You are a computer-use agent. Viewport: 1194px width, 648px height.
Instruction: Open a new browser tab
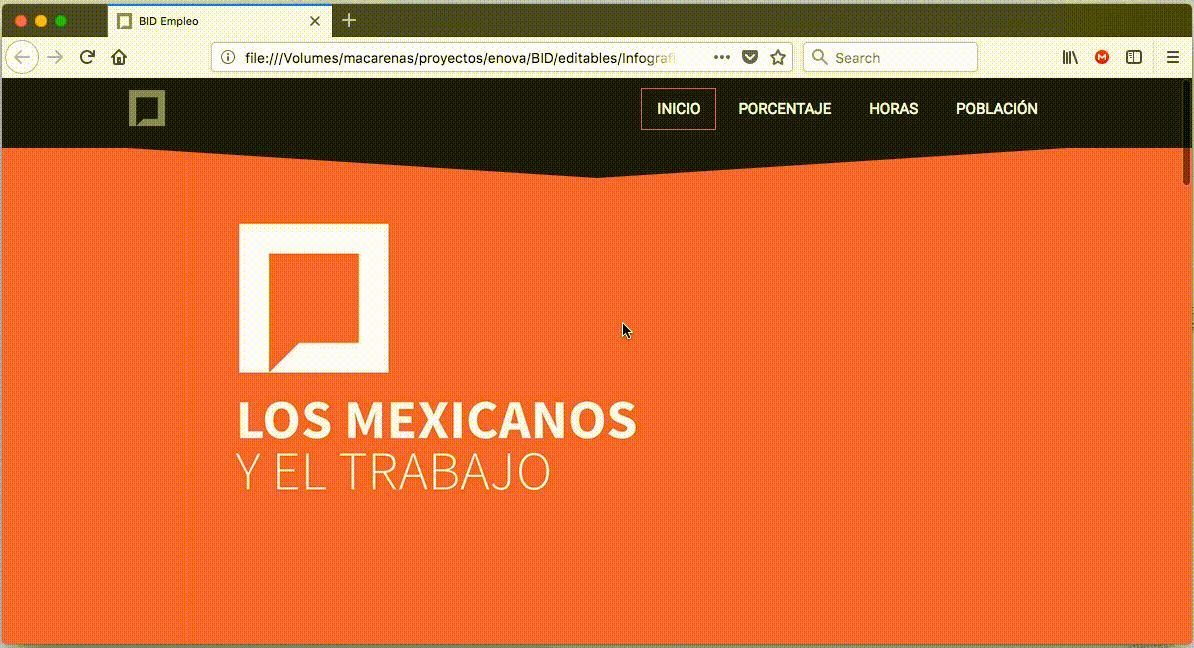[x=349, y=20]
